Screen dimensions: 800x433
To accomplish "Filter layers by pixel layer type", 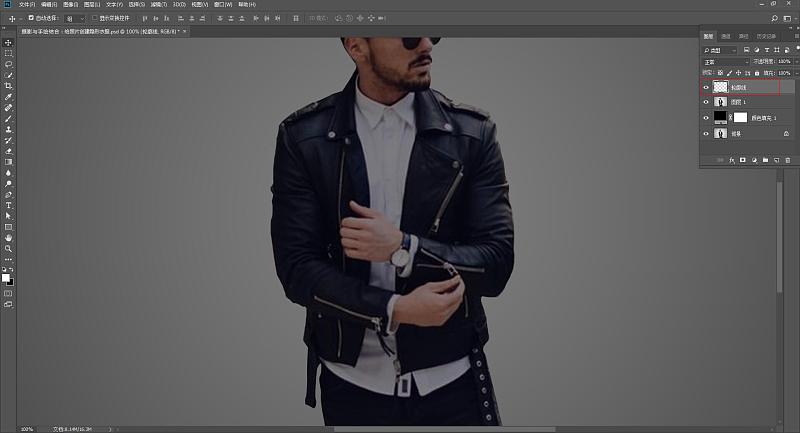I will pos(746,50).
